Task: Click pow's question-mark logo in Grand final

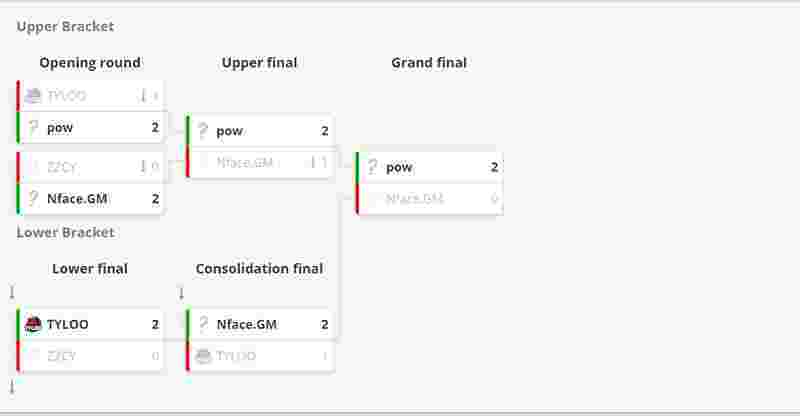Action: point(373,167)
